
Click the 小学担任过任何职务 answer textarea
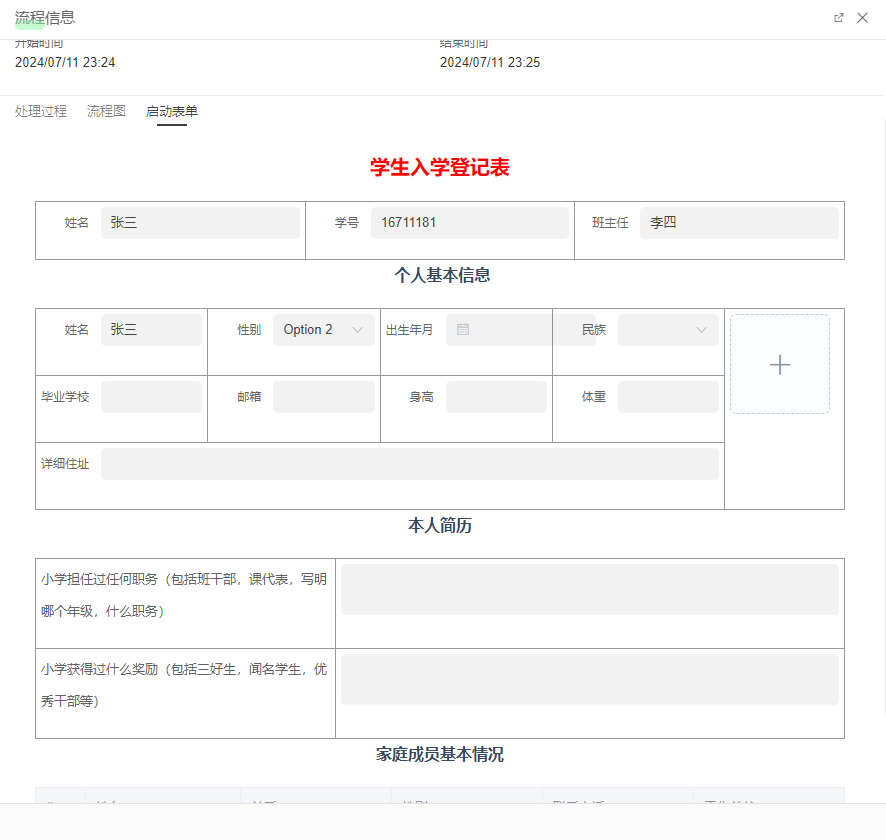point(589,589)
